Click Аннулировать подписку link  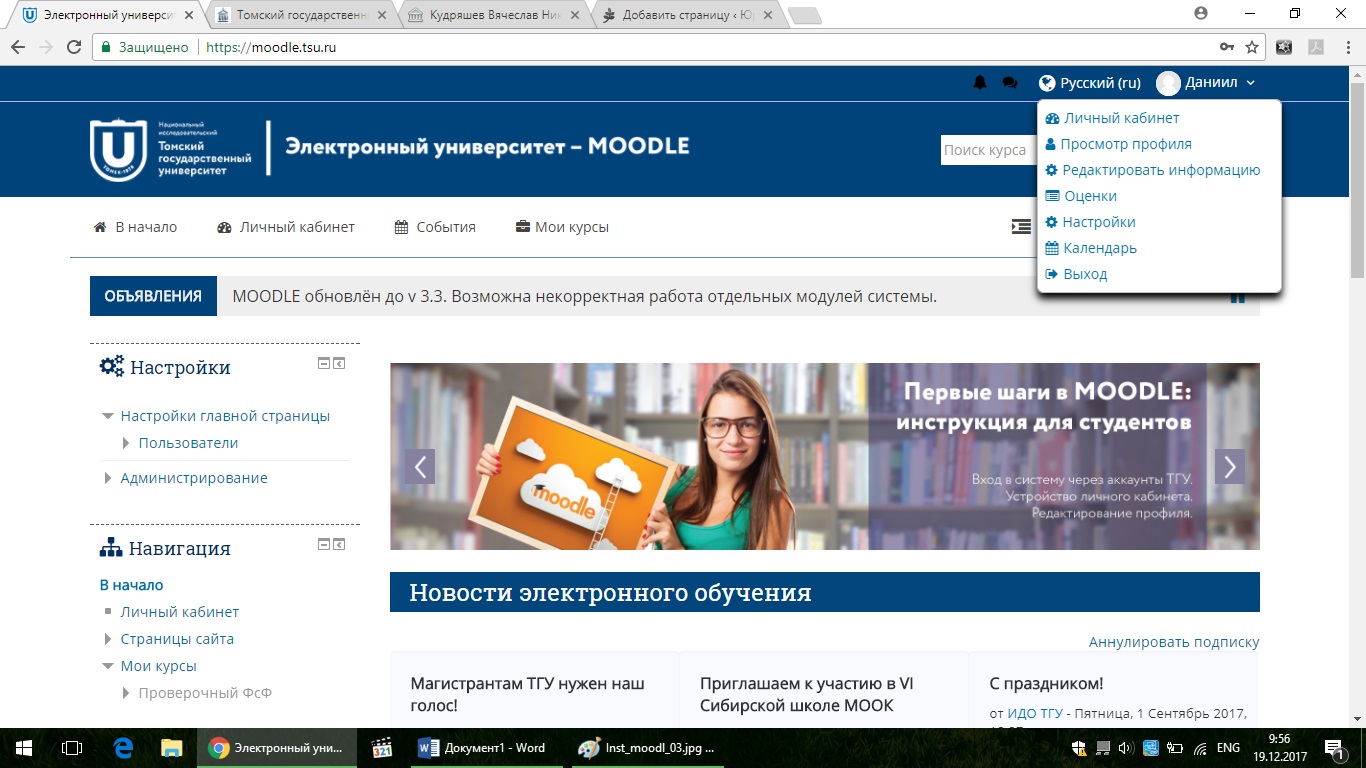(1174, 642)
